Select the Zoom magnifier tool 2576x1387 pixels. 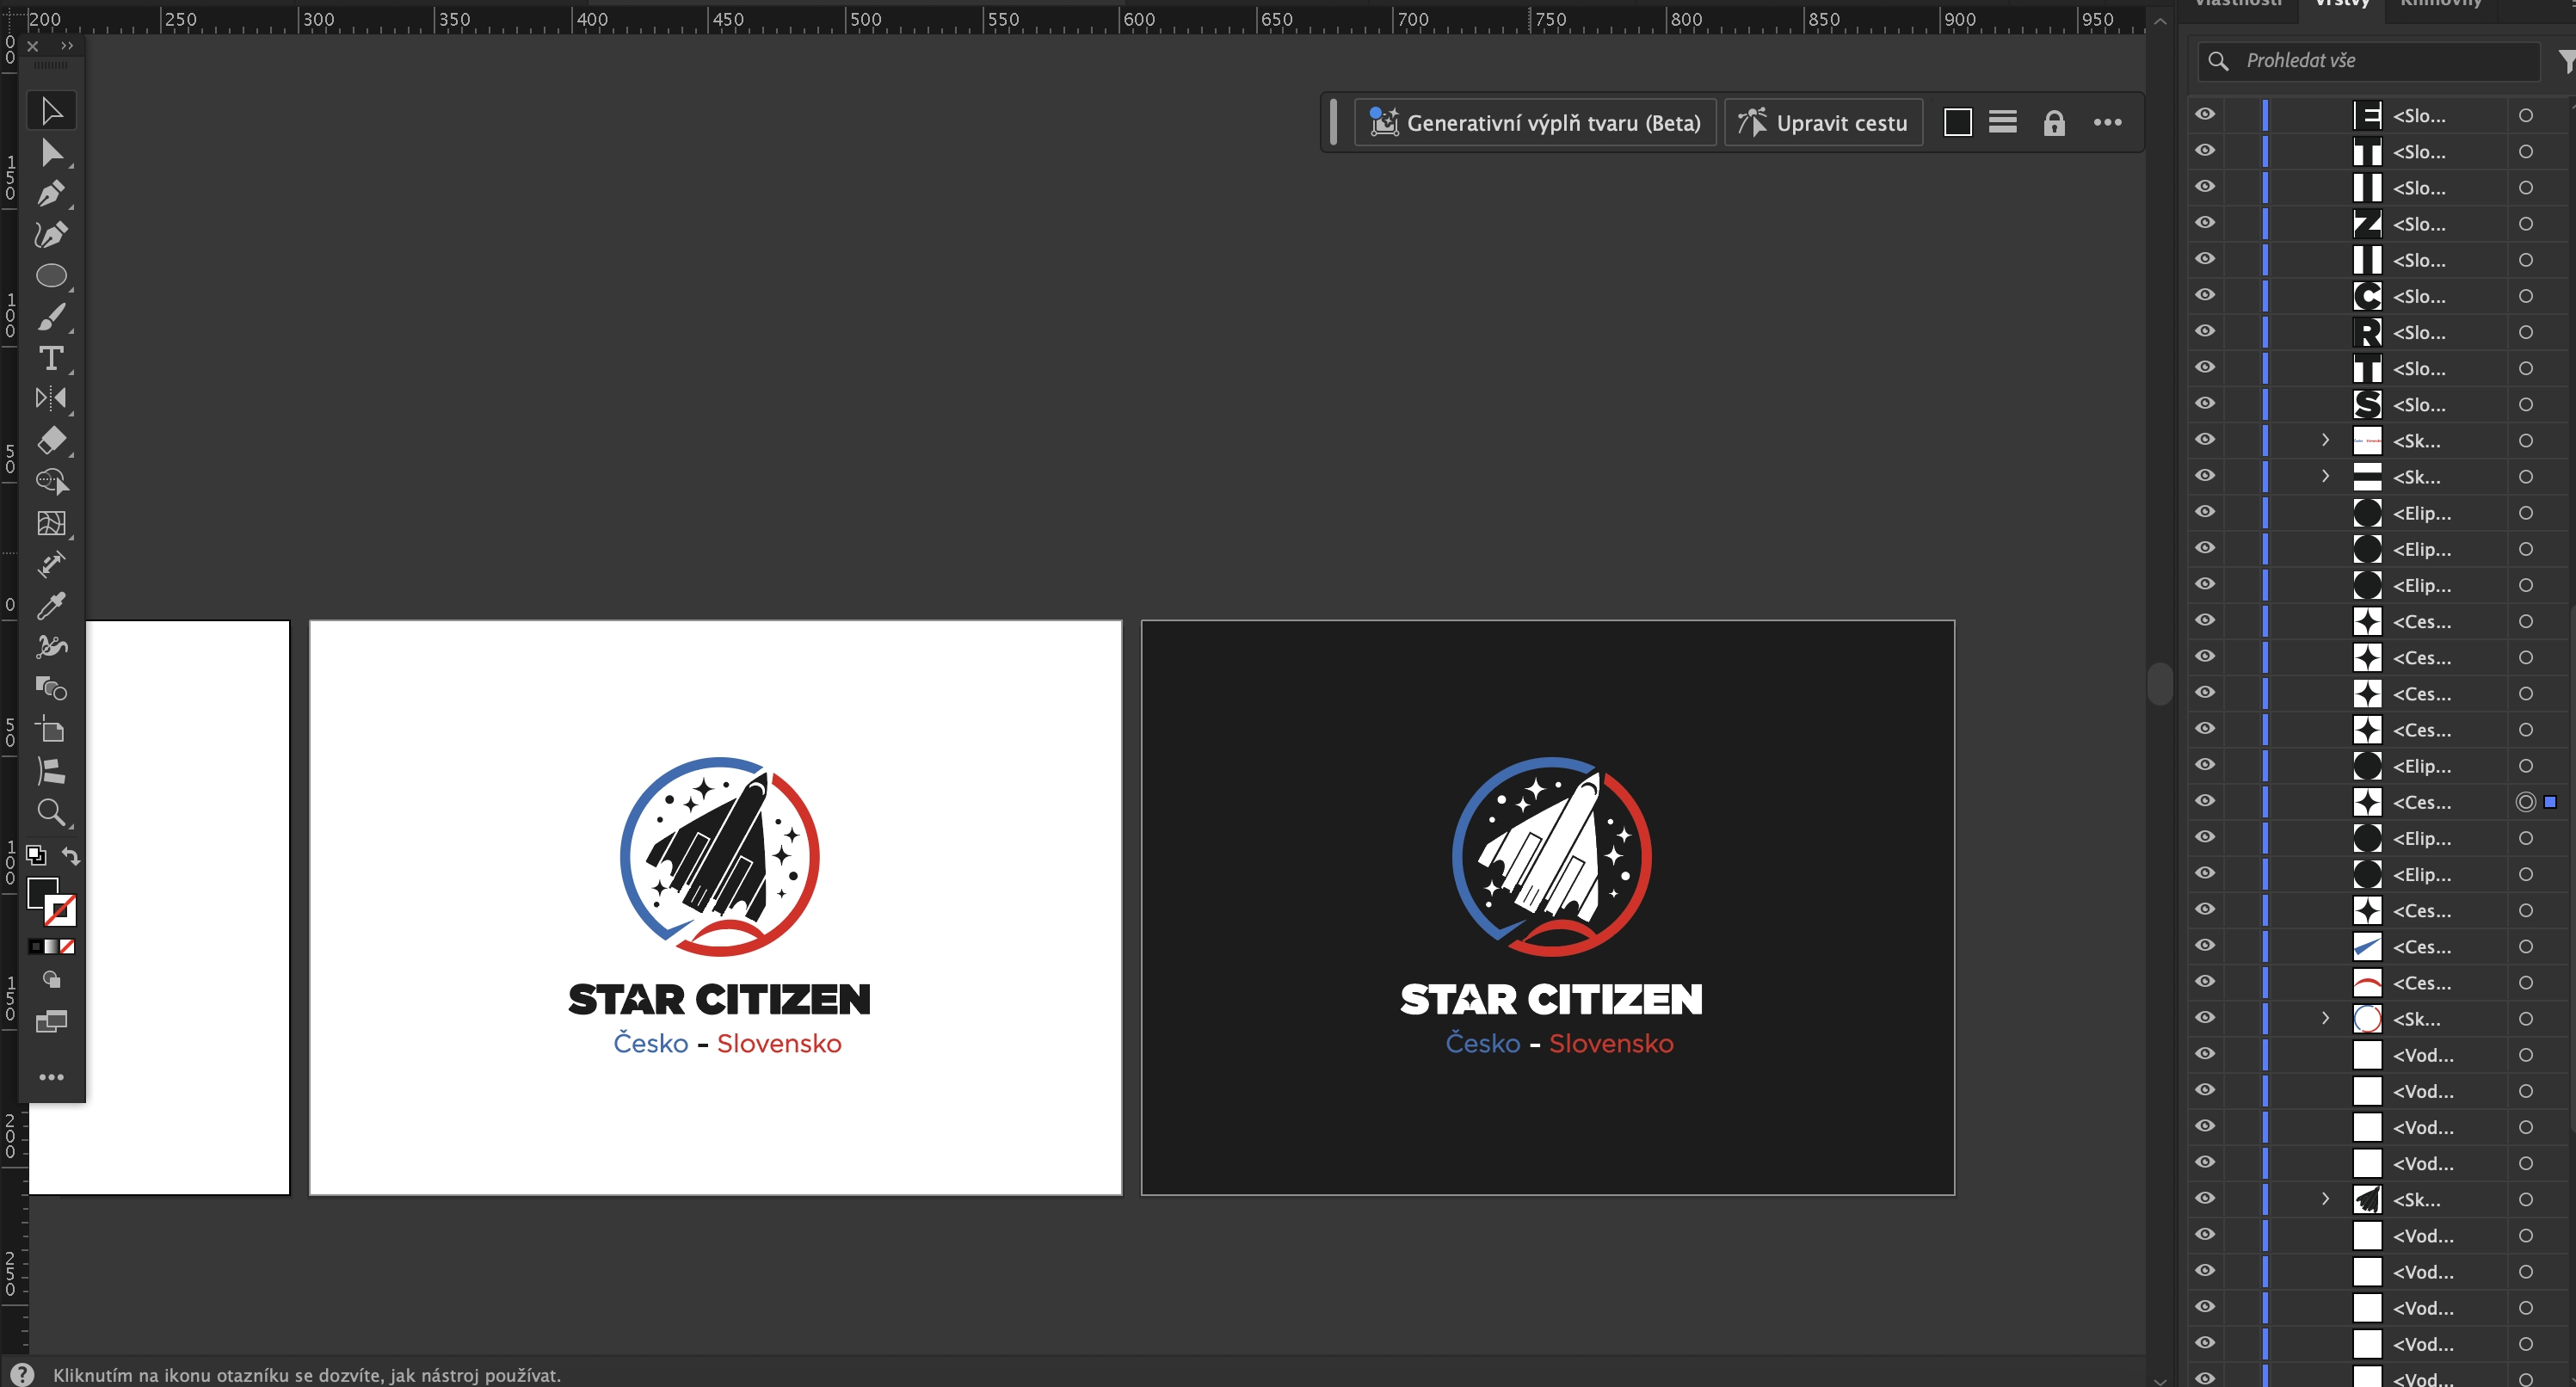tap(51, 812)
